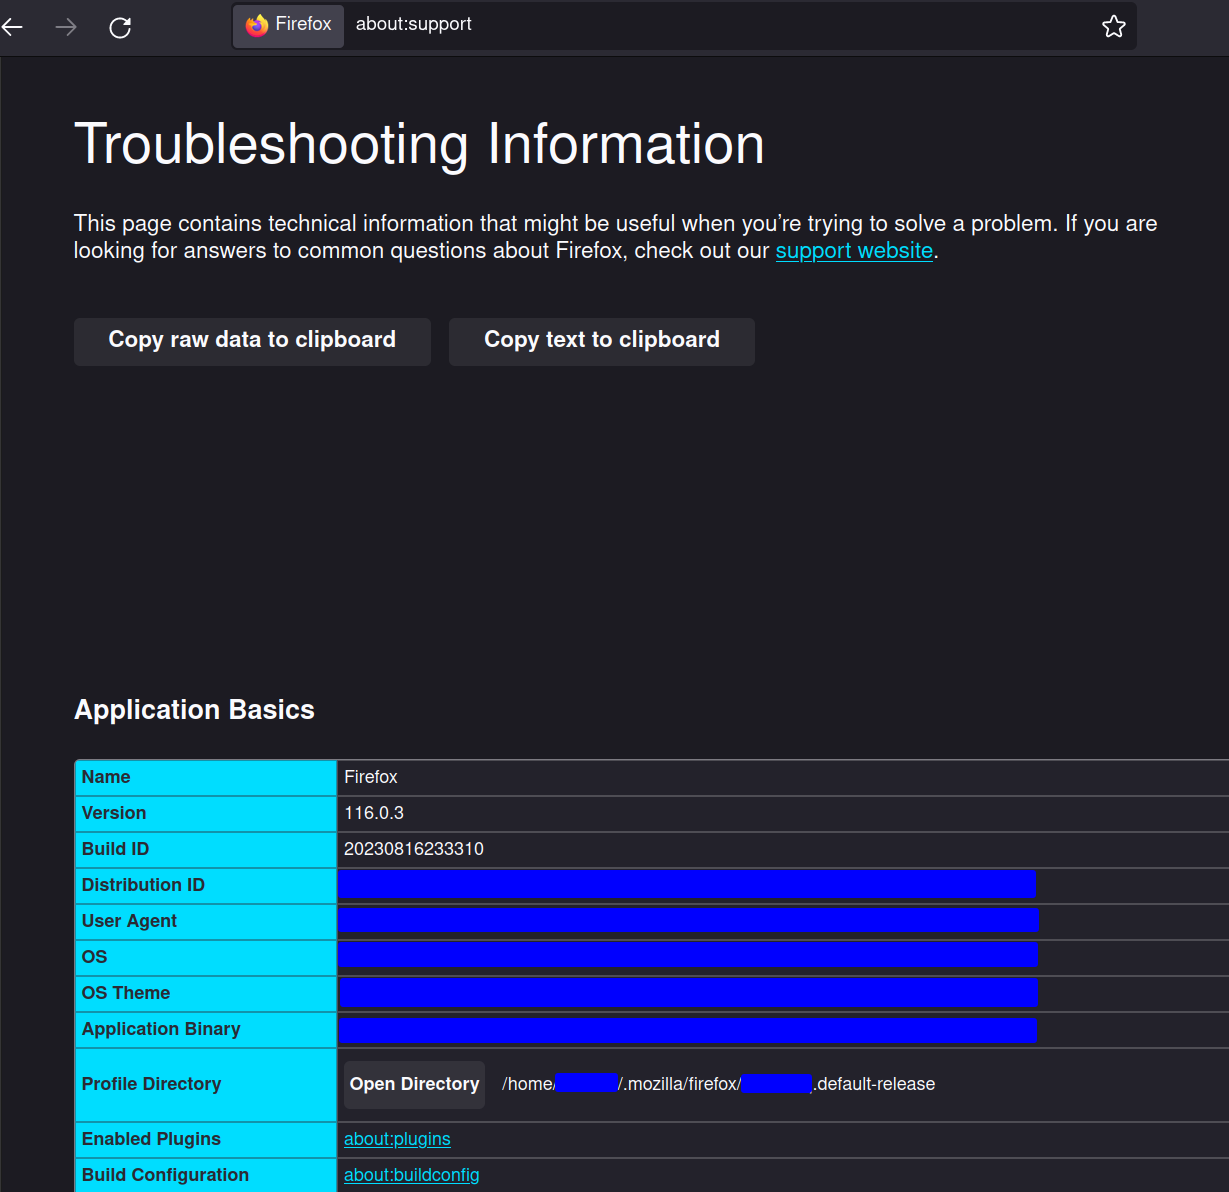The width and height of the screenshot is (1229, 1192).
Task: Open Directory for the profile folder
Action: click(x=414, y=1084)
